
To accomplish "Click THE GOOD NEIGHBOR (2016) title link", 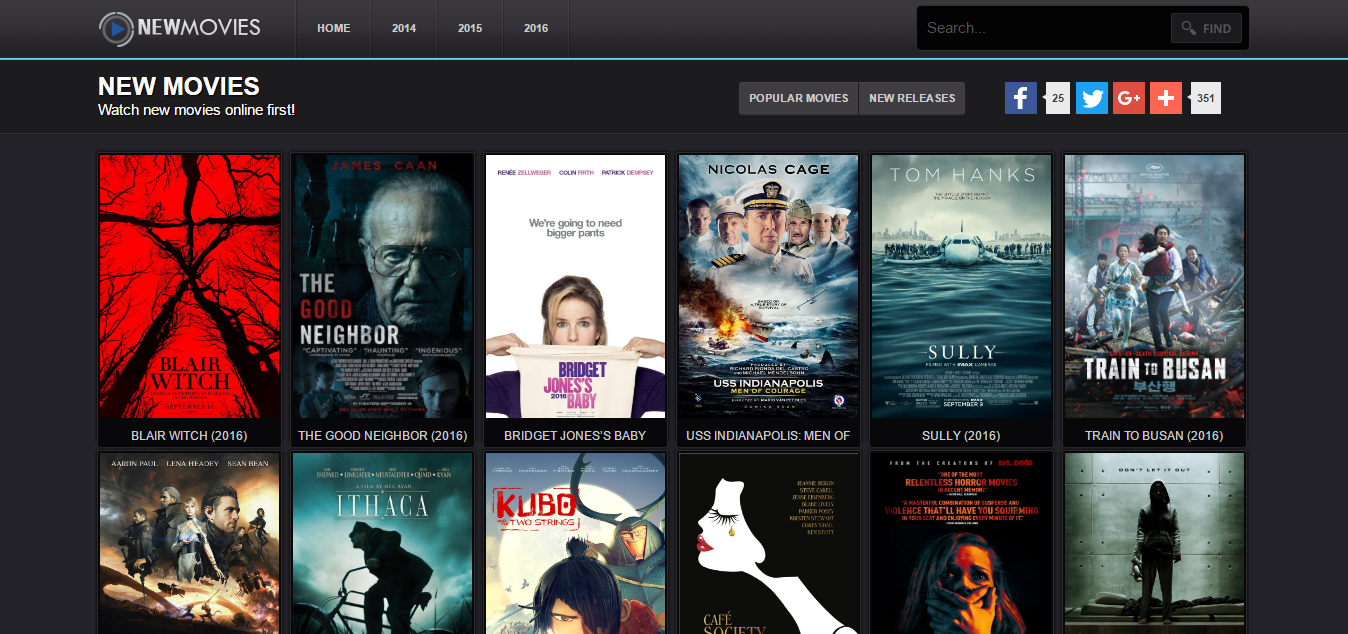I will coord(383,436).
